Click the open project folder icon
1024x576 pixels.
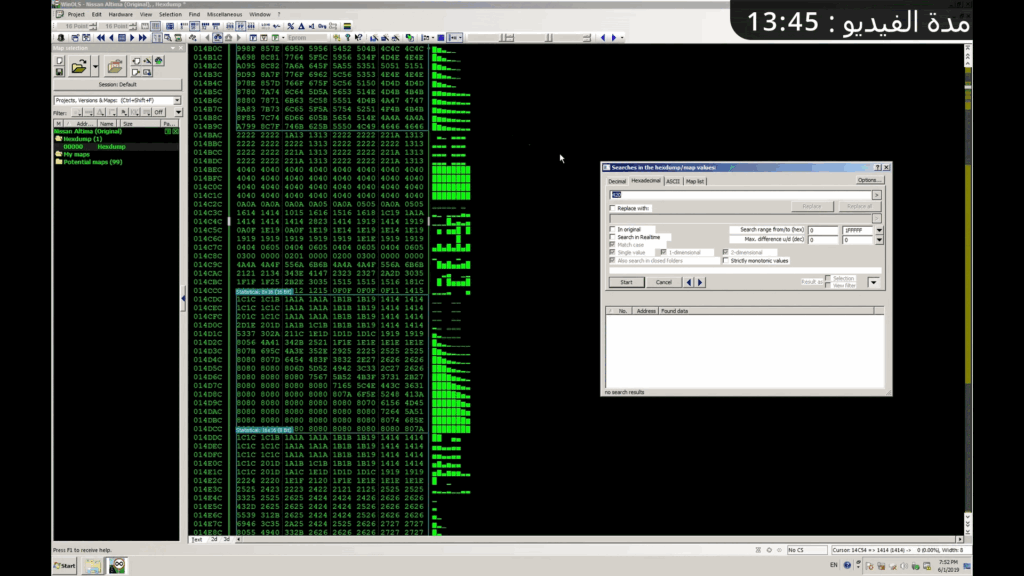(x=79, y=67)
